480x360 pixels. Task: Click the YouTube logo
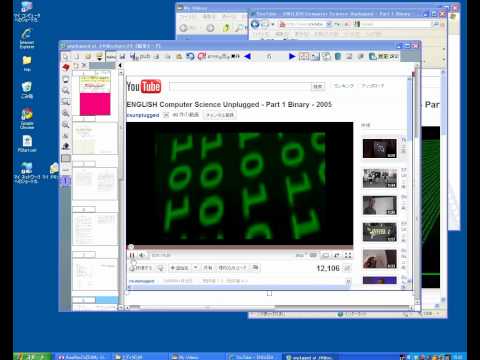[144, 87]
